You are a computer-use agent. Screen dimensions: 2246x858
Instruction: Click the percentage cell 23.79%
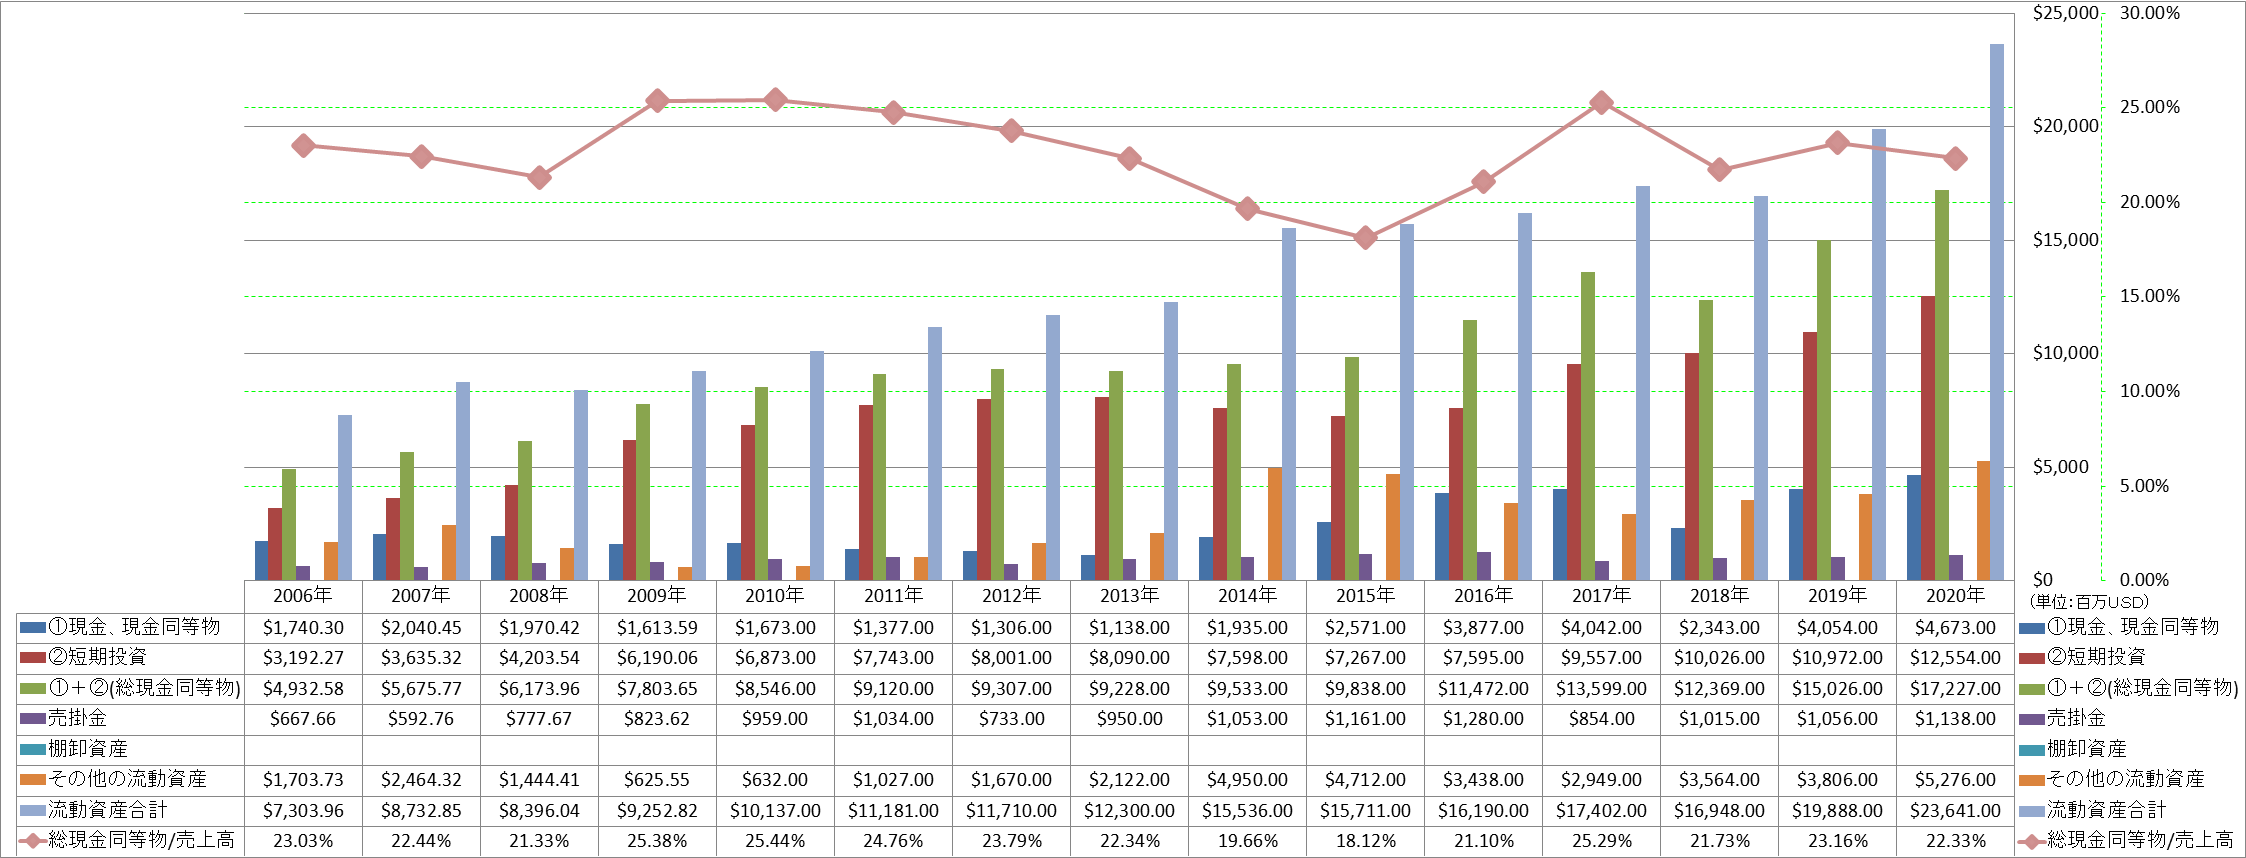[1011, 841]
